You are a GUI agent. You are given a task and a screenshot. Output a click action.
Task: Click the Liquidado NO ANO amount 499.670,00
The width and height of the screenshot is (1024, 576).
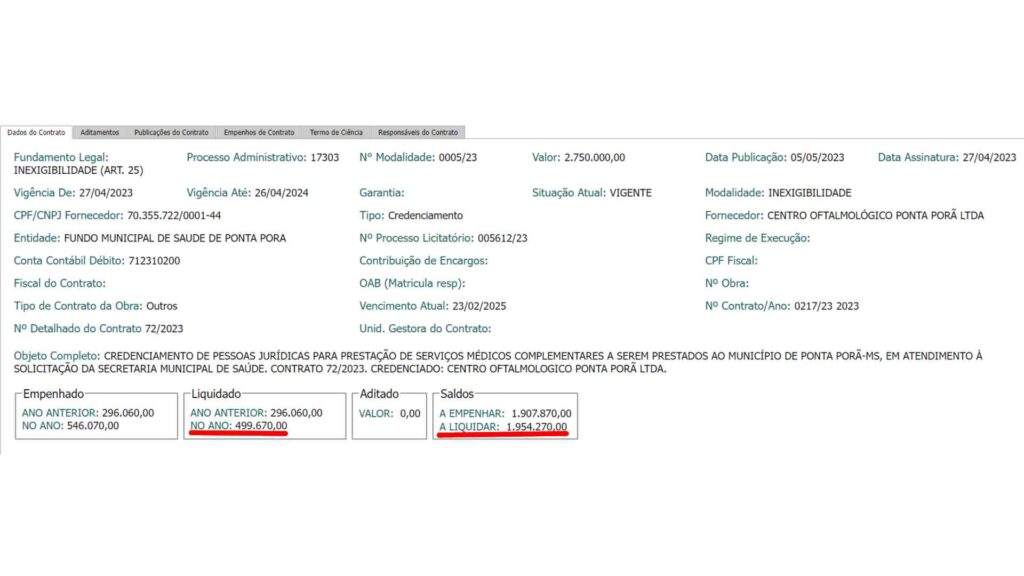point(256,425)
